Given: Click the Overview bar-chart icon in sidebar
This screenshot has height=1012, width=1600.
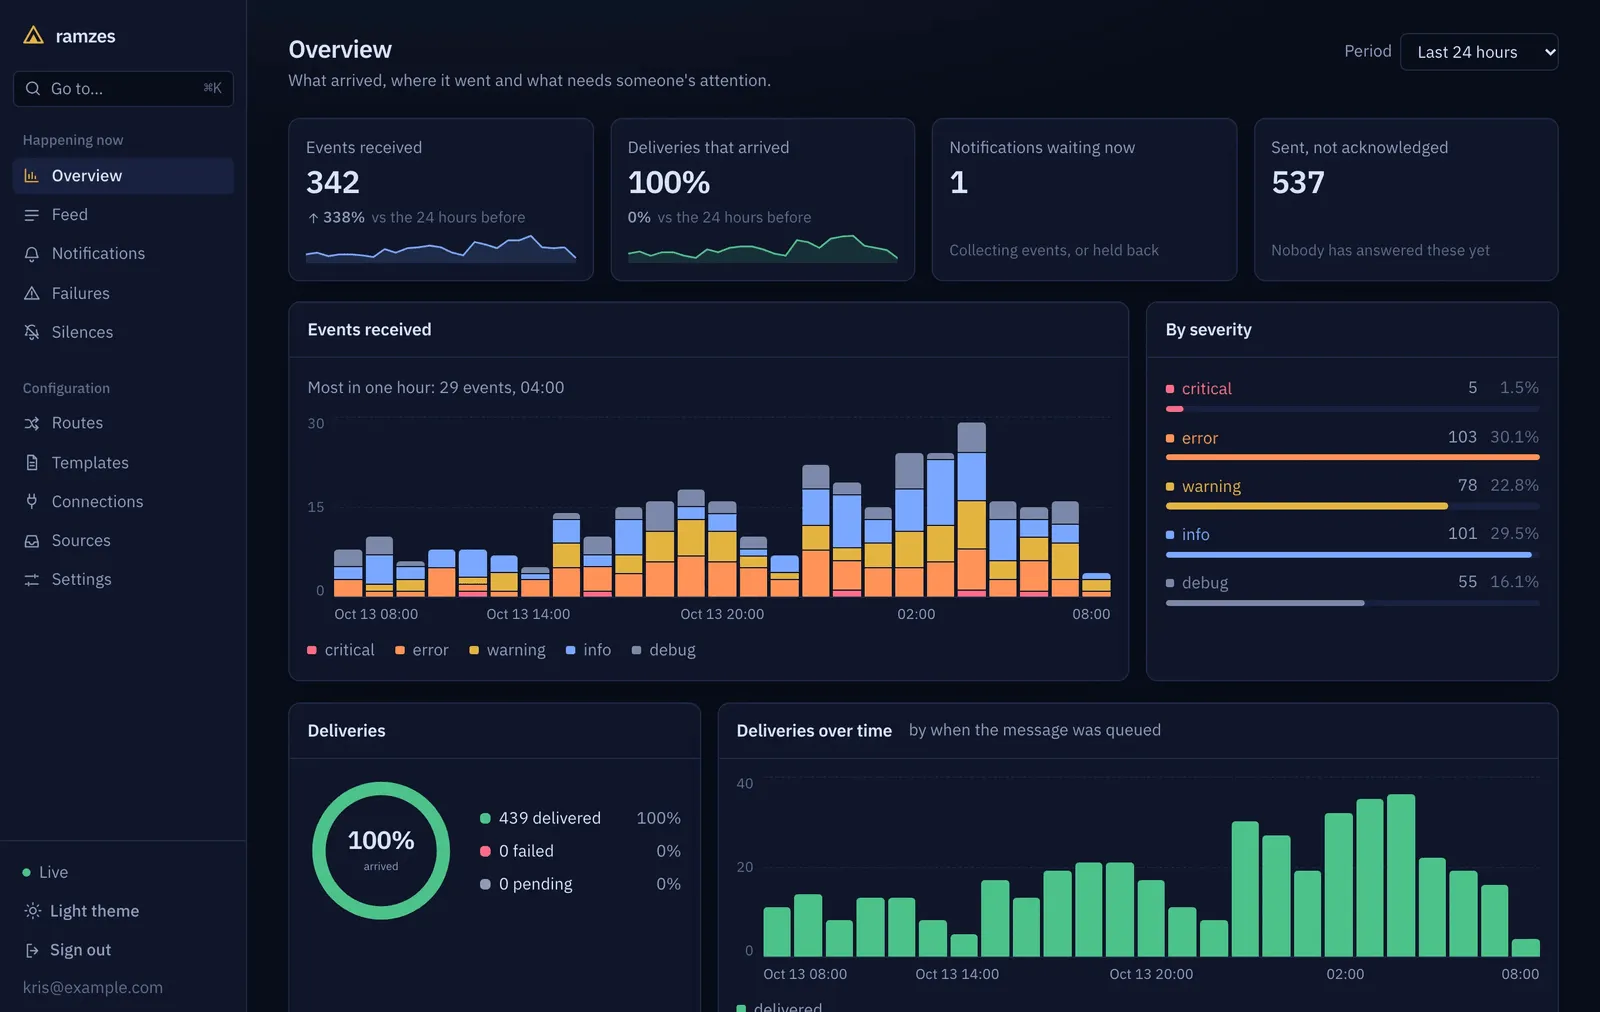Looking at the screenshot, I should 32,176.
